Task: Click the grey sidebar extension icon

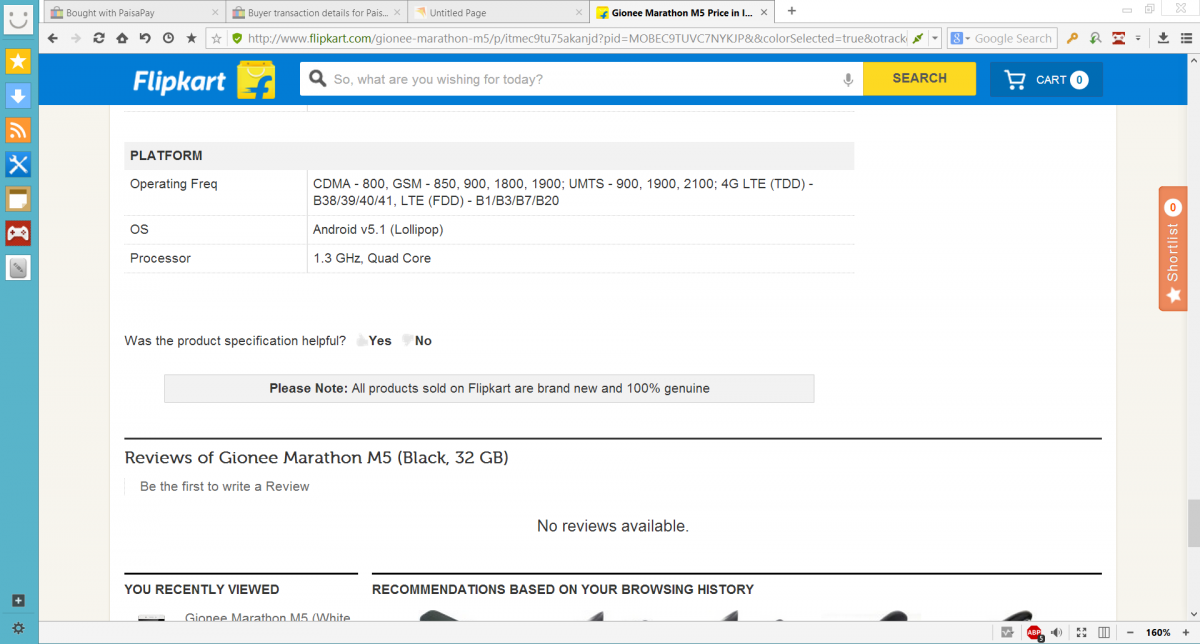Action: (18, 267)
